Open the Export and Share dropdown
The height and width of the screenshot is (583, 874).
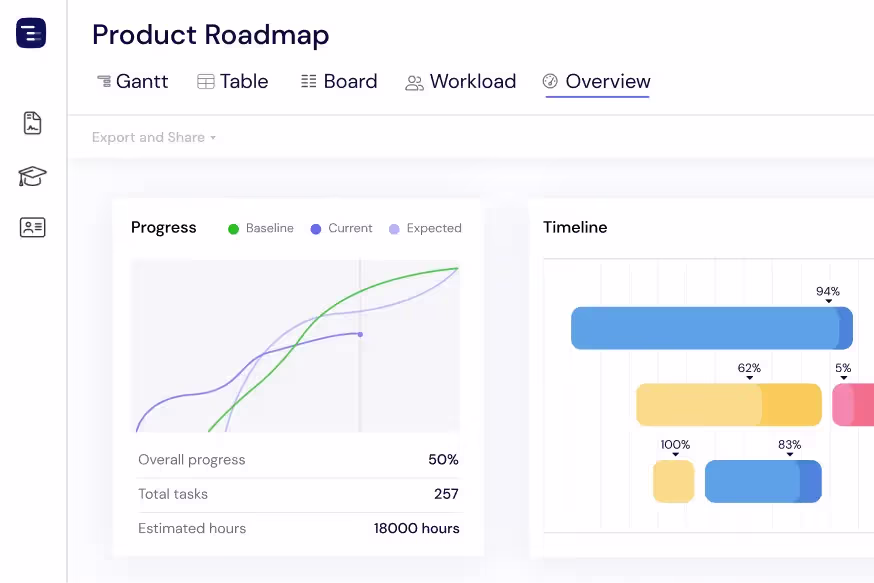[x=154, y=137]
